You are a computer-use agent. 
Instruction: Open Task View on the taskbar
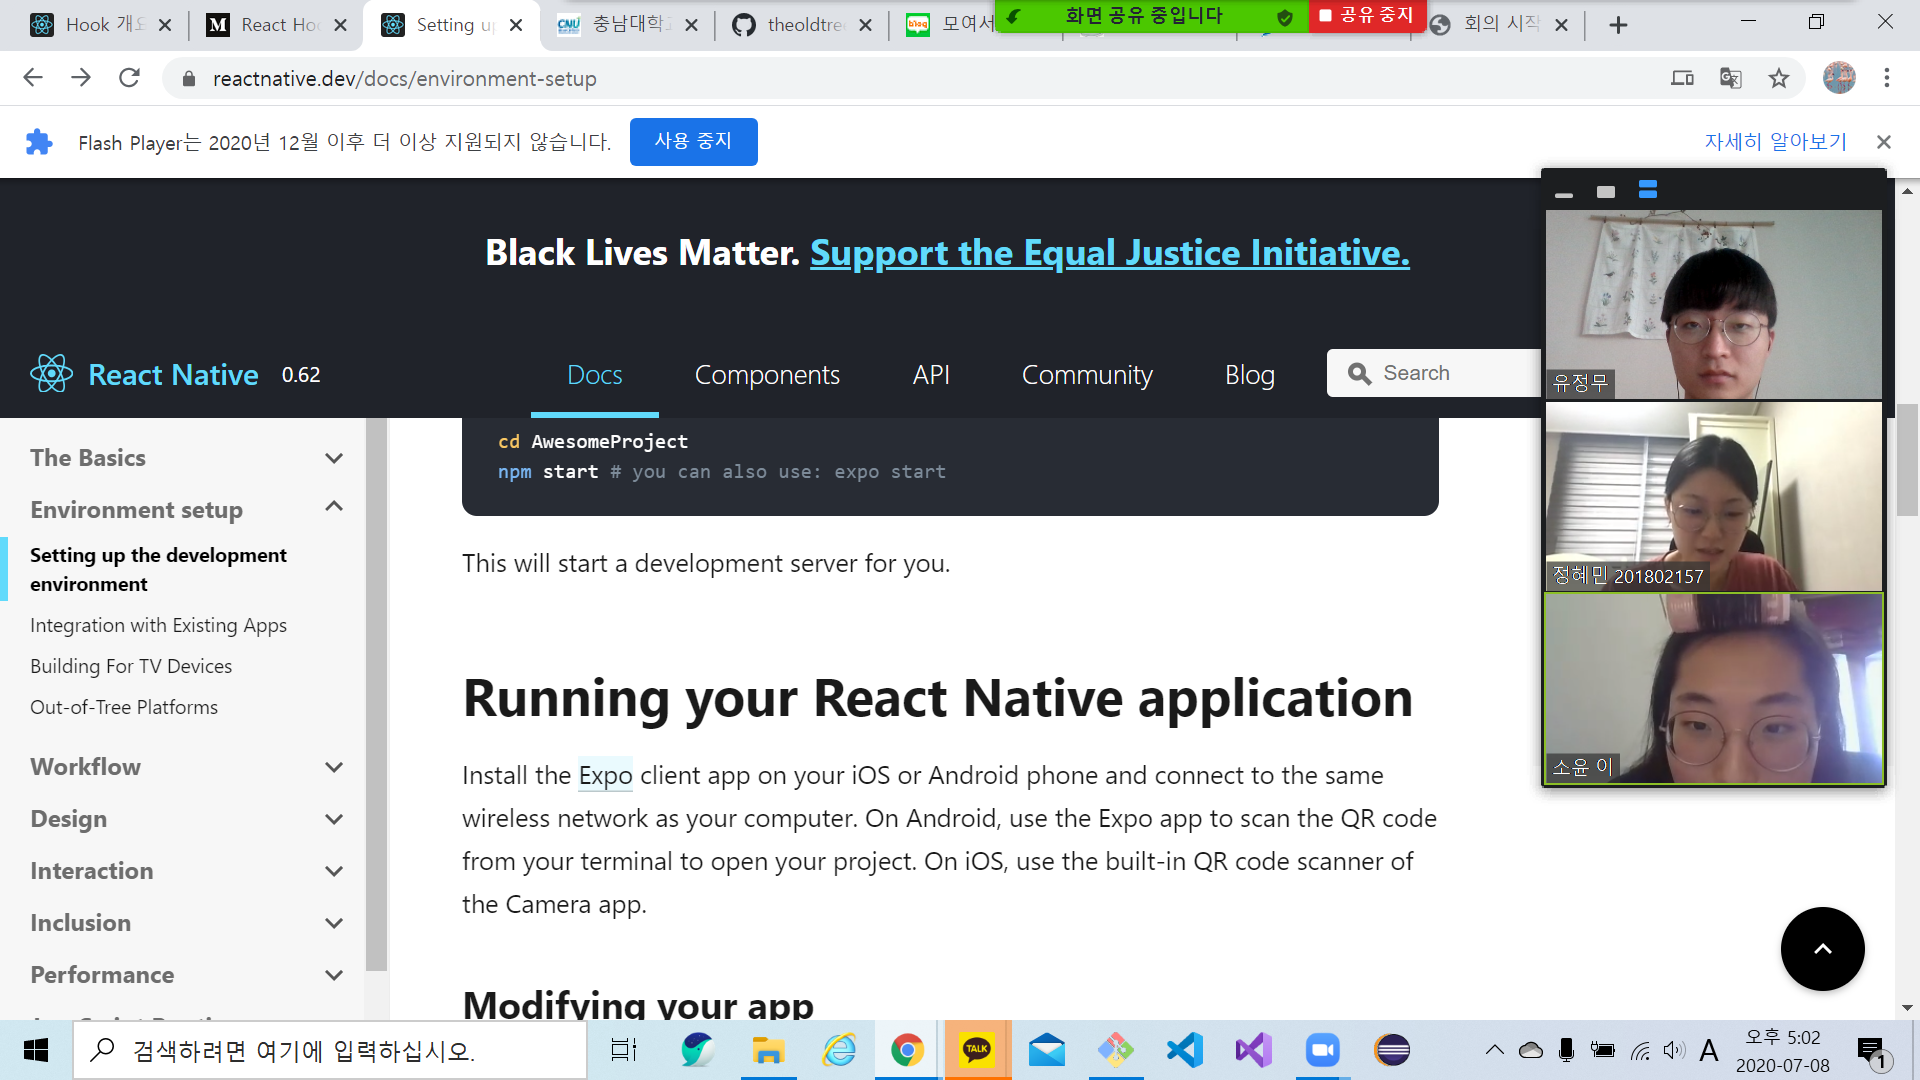click(x=624, y=1050)
